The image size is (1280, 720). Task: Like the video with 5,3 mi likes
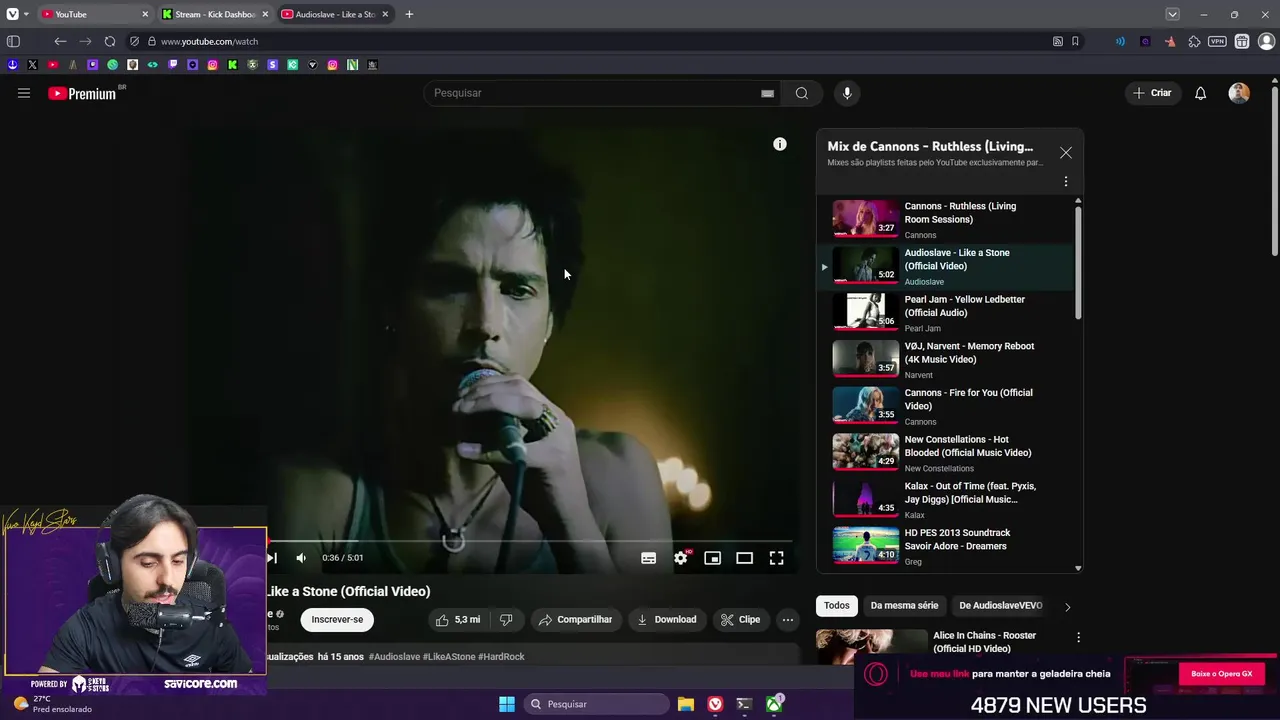458,620
